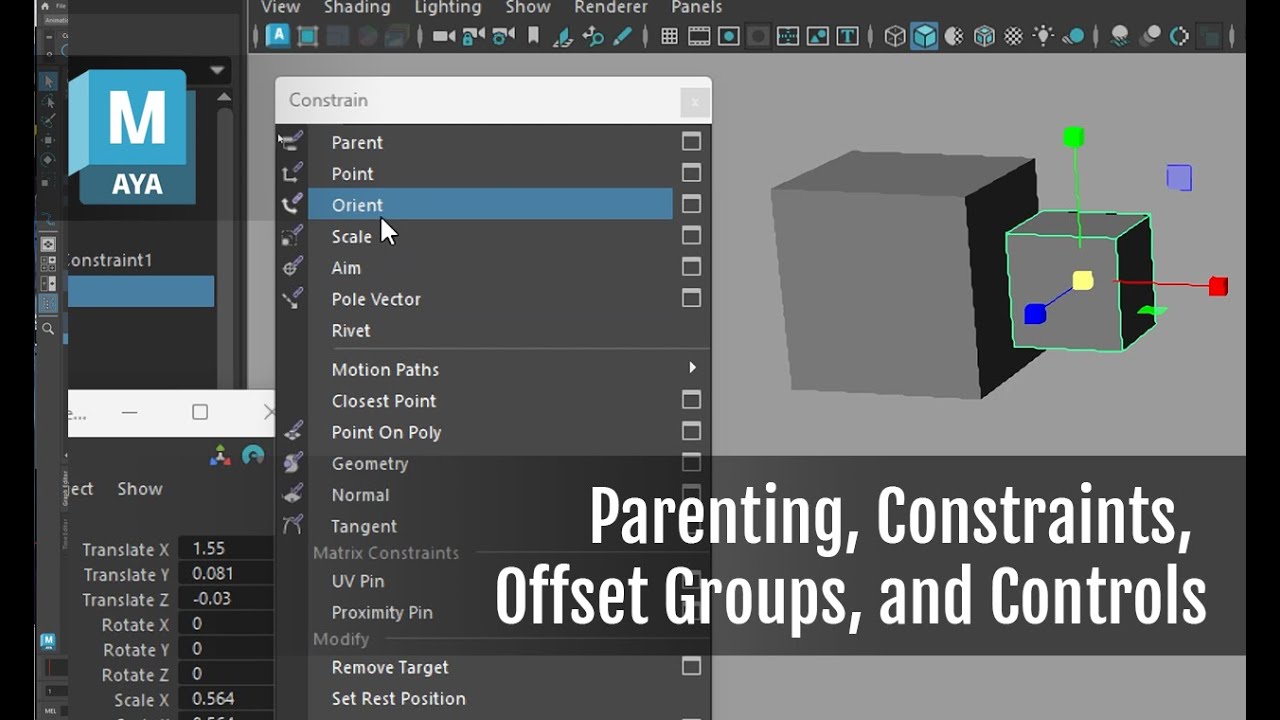Screen dimensions: 1280x720
Task: Click the camera bookmark icon
Action: coord(534,37)
